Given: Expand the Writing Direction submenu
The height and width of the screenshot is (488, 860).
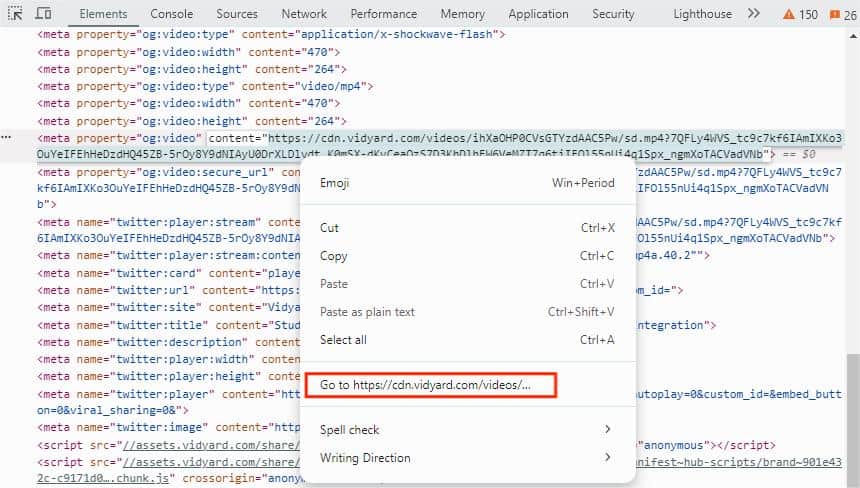Looking at the screenshot, I should [468, 457].
